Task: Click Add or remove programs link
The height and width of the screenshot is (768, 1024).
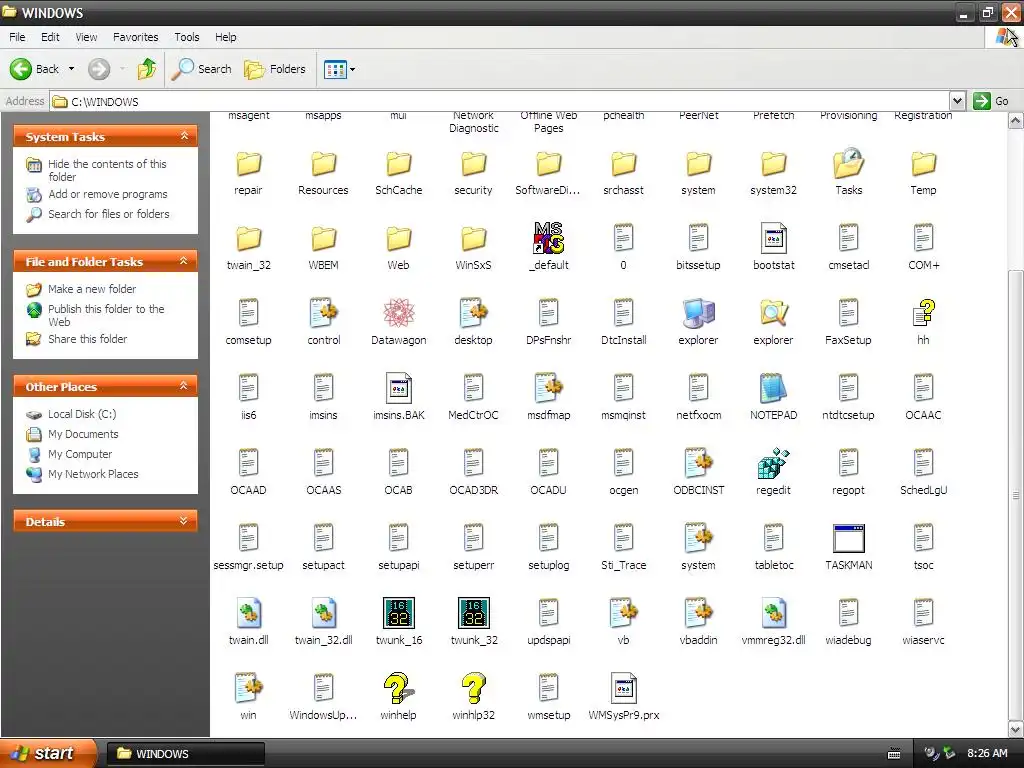Action: click(108, 194)
